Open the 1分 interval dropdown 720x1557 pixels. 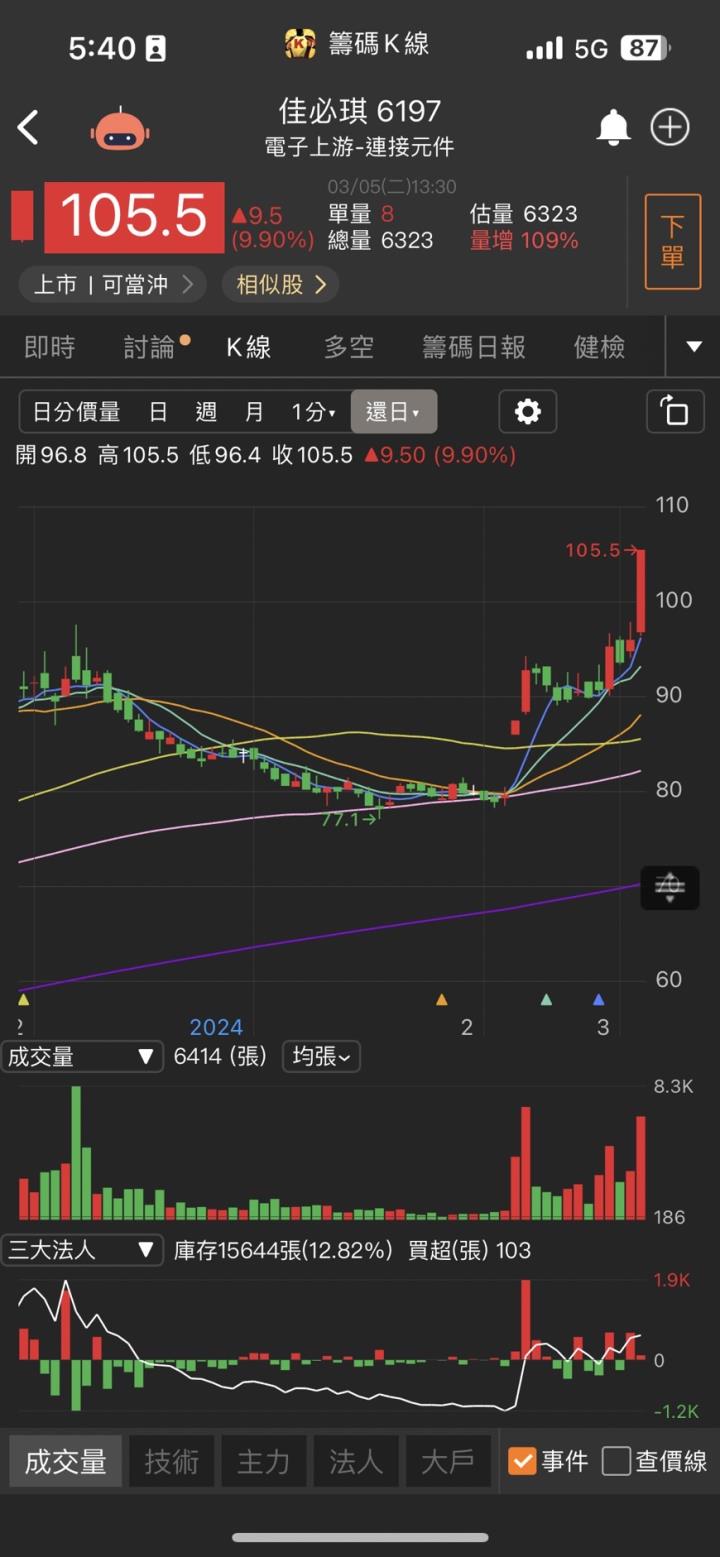click(314, 411)
